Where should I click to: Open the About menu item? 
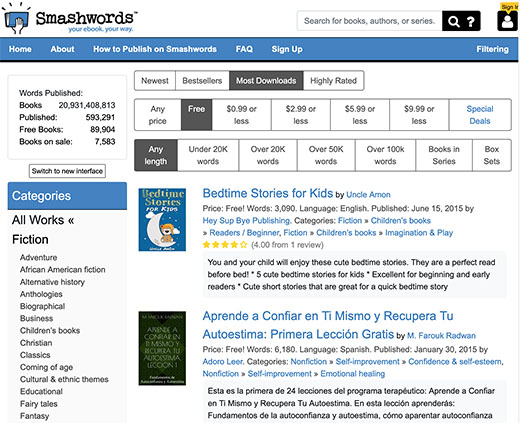pos(62,49)
